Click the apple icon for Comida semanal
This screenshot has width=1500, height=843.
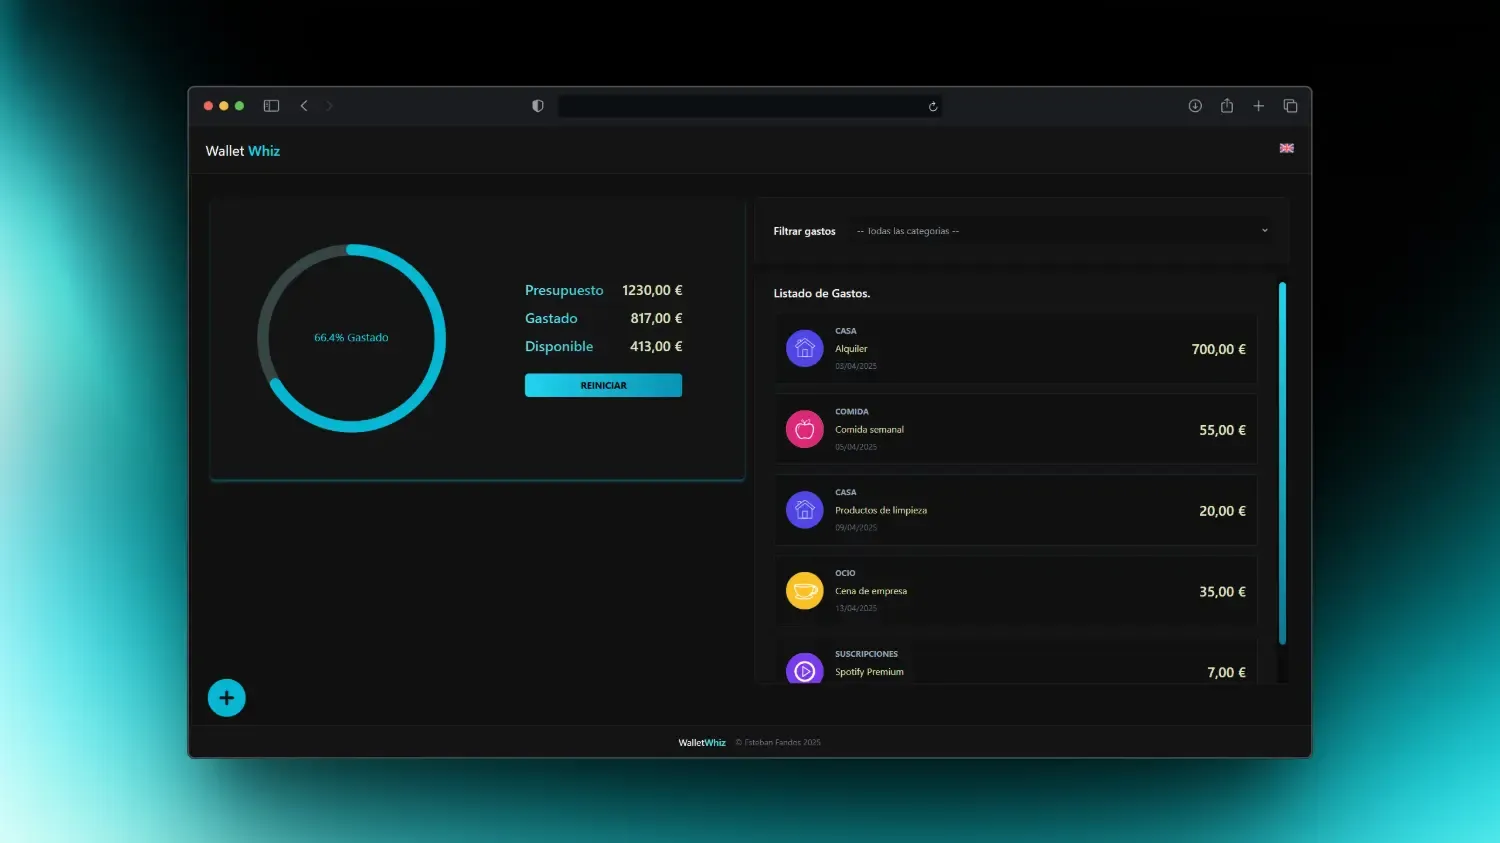click(804, 430)
